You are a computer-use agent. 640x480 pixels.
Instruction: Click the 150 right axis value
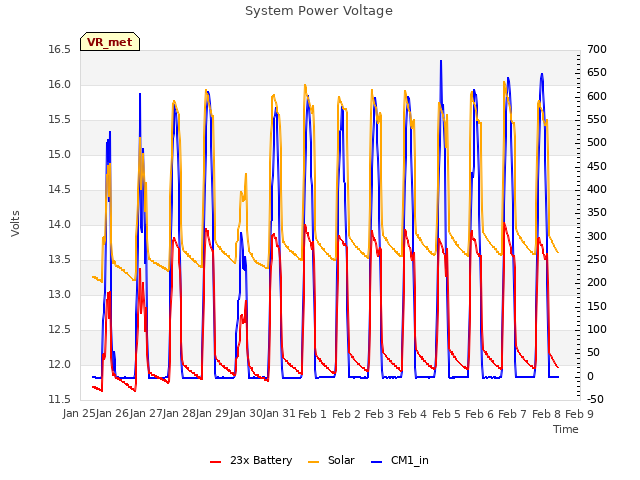(x=597, y=307)
